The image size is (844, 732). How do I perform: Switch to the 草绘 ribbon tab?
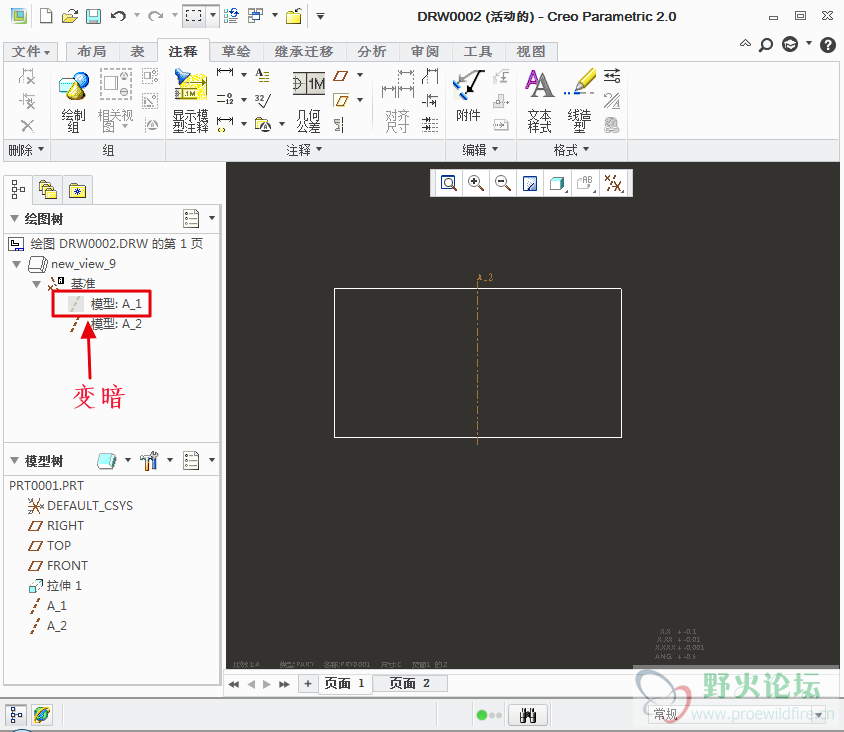pos(236,52)
